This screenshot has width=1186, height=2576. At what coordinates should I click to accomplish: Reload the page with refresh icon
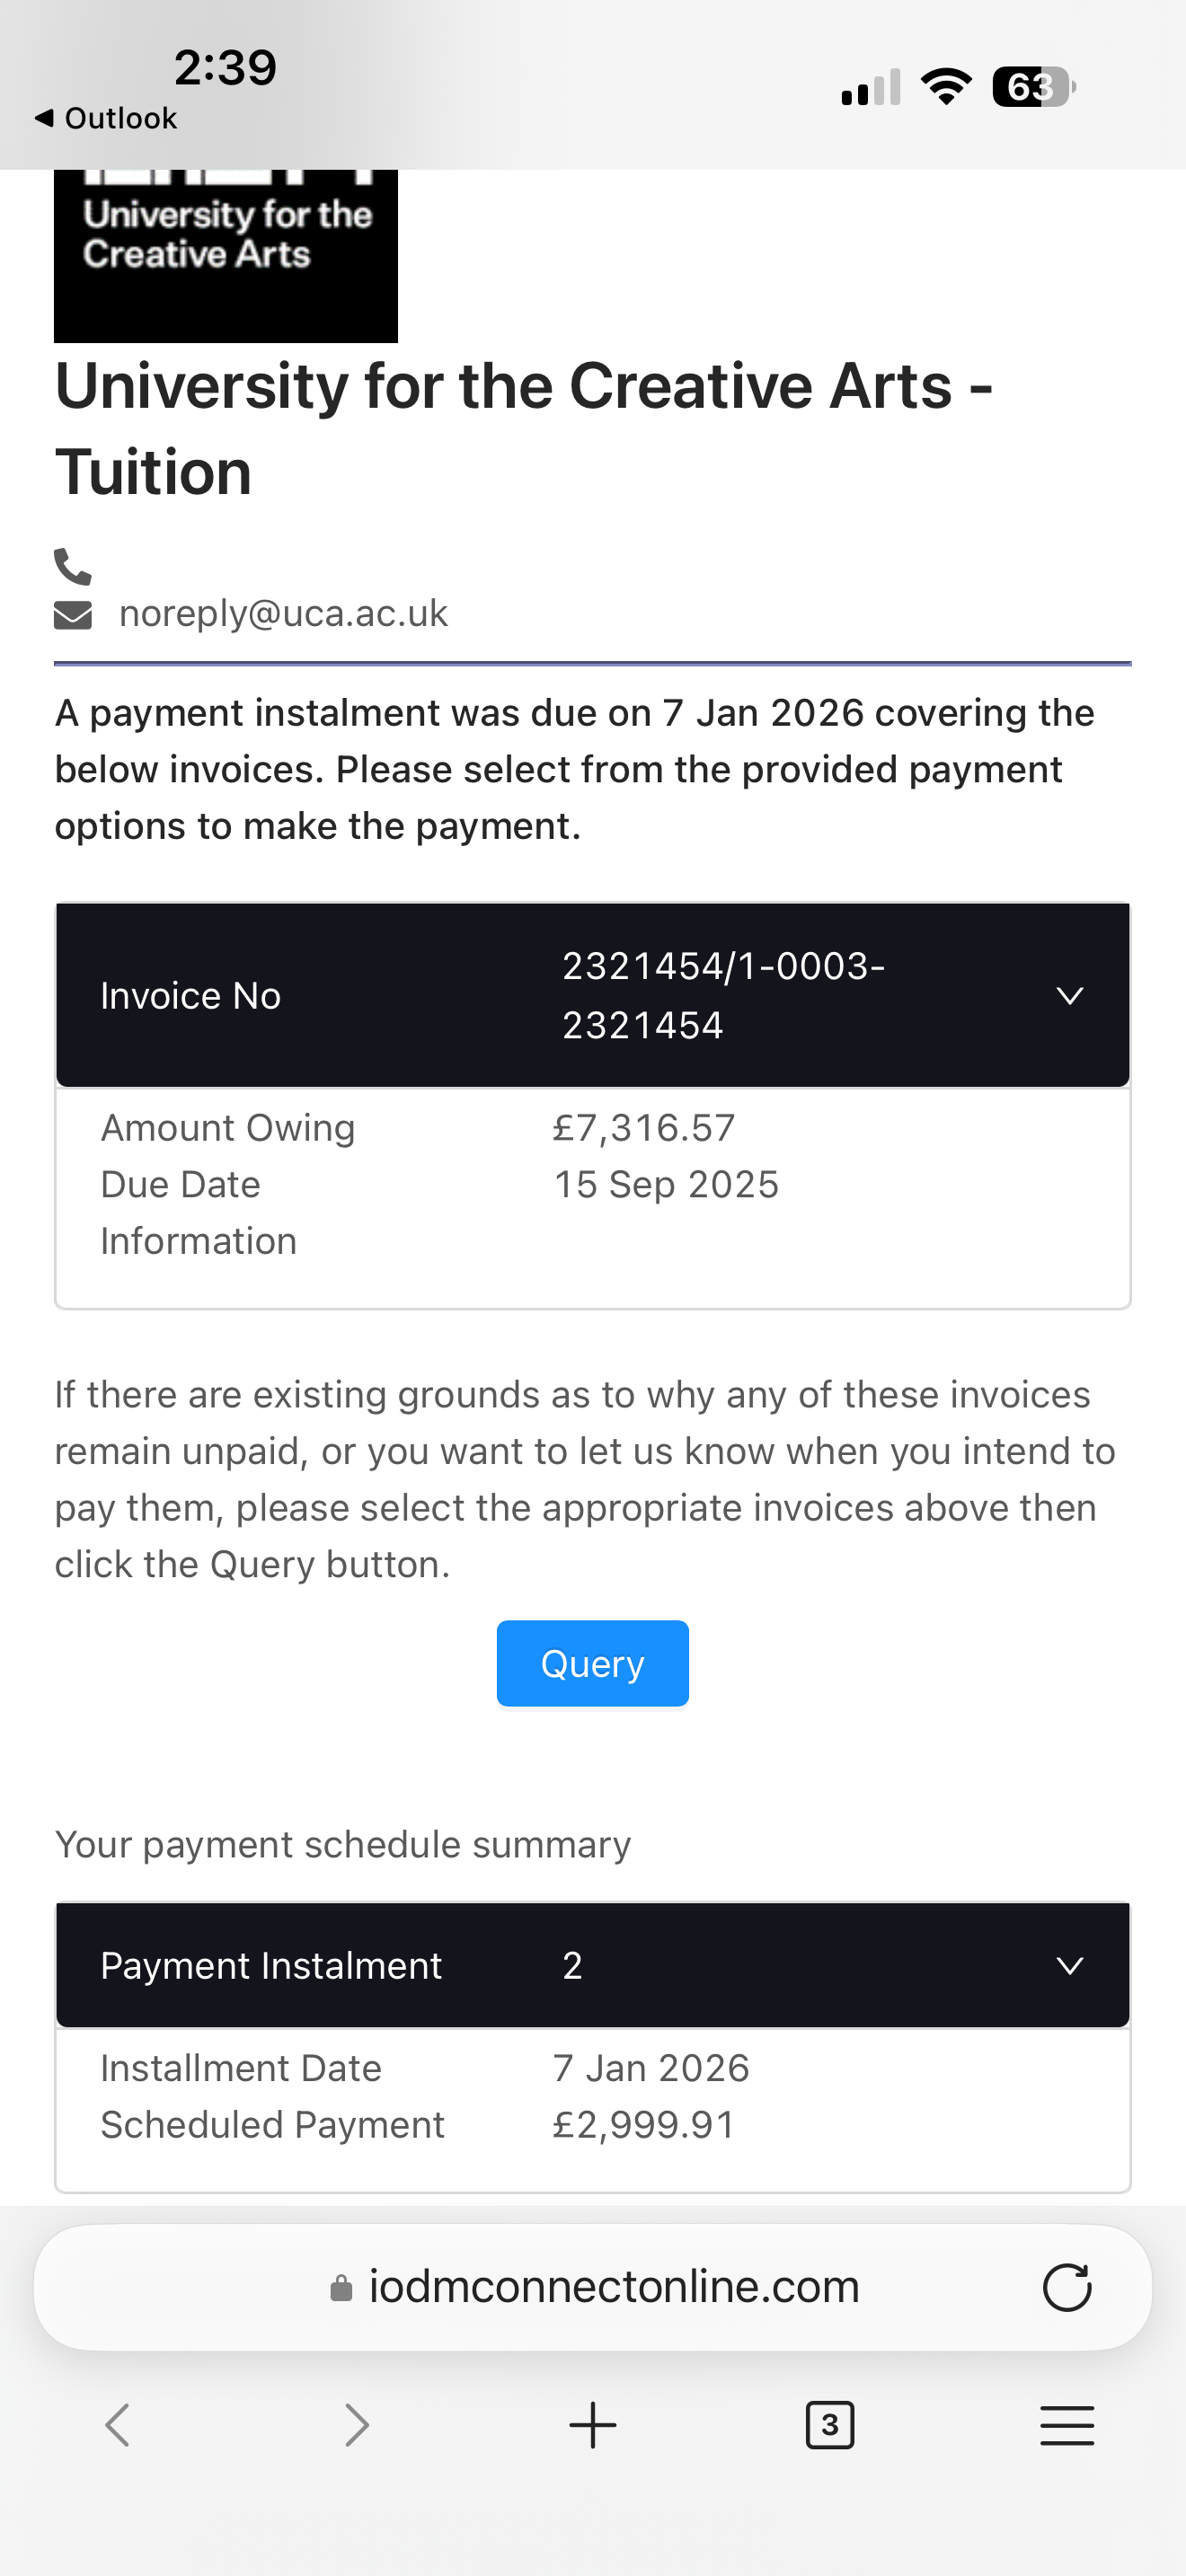click(x=1066, y=2288)
